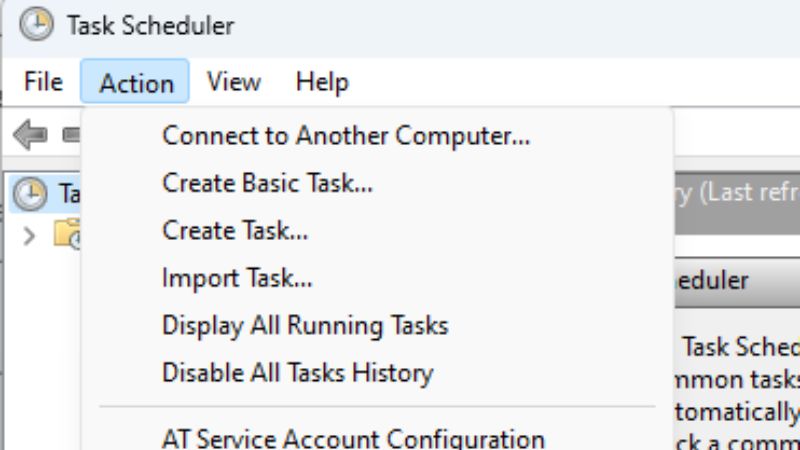This screenshot has height=450, width=800.
Task: Open the Help menu
Action: [321, 82]
